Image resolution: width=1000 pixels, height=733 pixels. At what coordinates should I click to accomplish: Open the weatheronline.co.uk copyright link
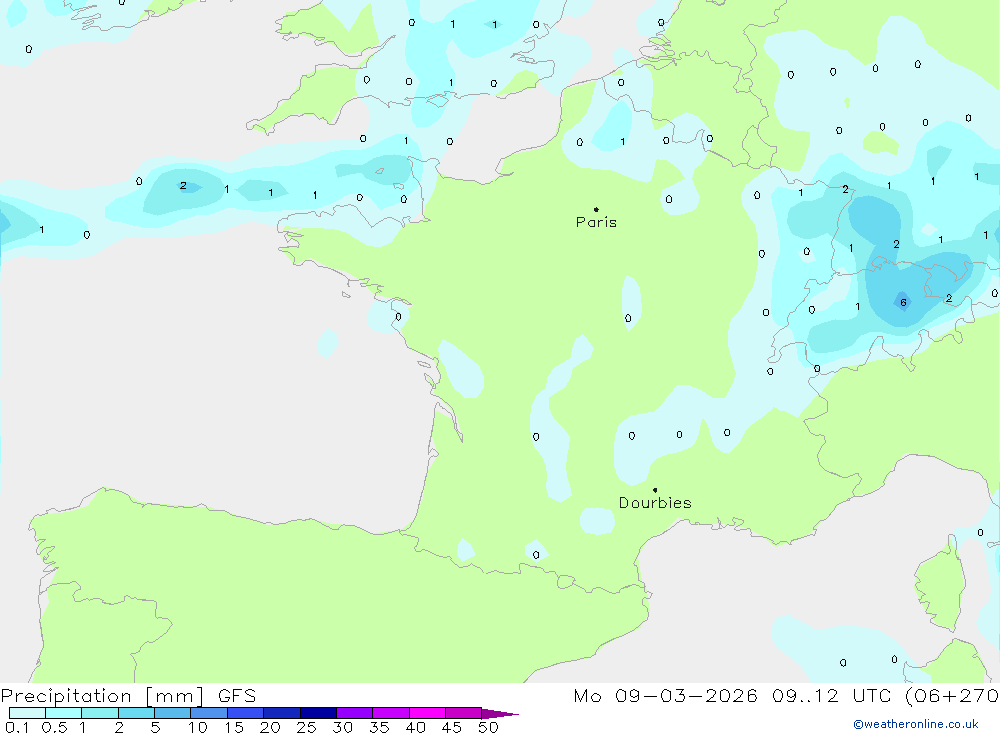(916, 724)
